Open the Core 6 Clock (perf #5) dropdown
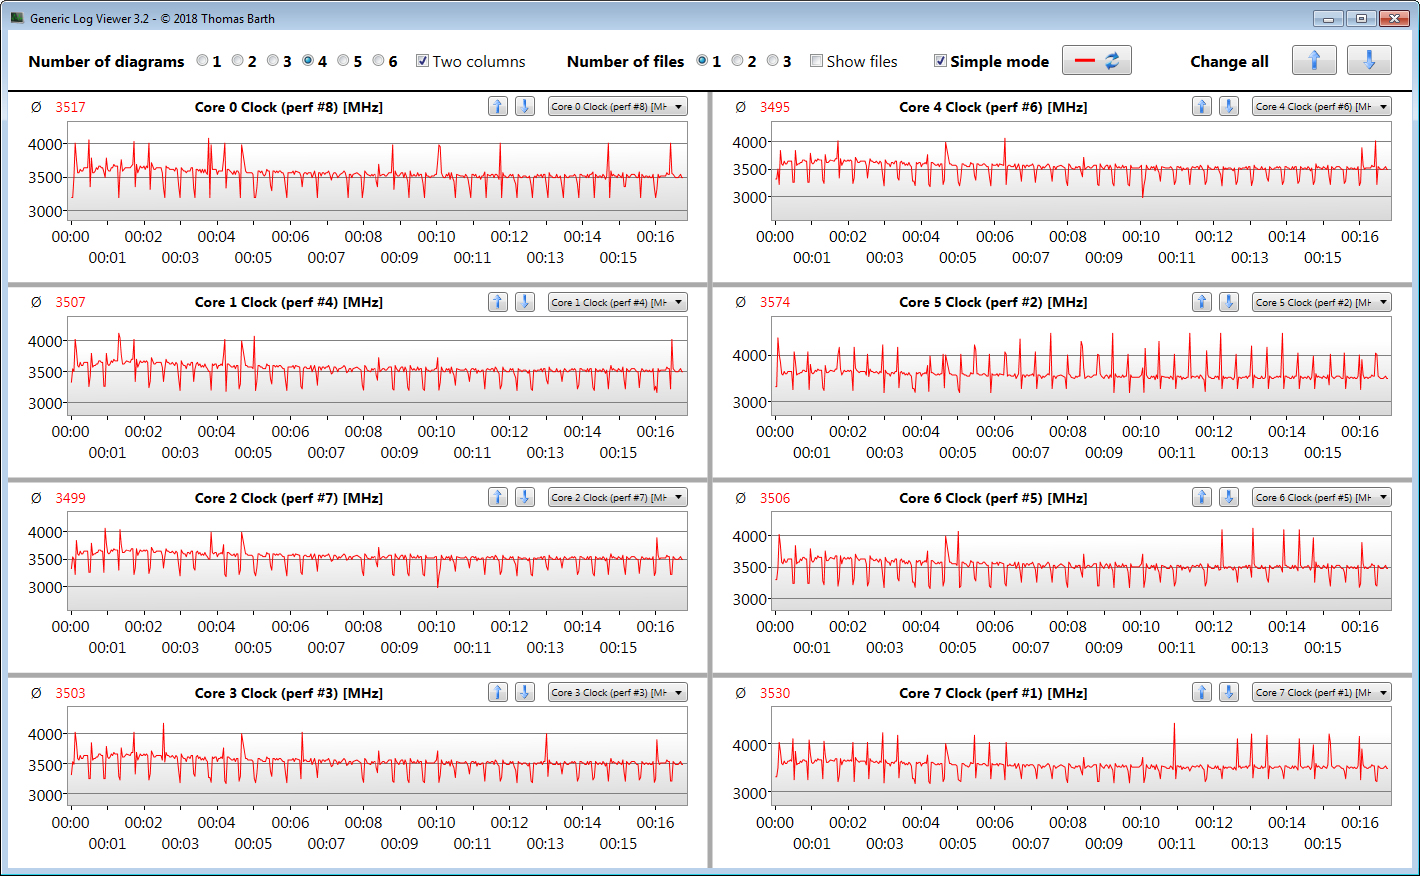Image resolution: width=1420 pixels, height=876 pixels. (x=1322, y=497)
